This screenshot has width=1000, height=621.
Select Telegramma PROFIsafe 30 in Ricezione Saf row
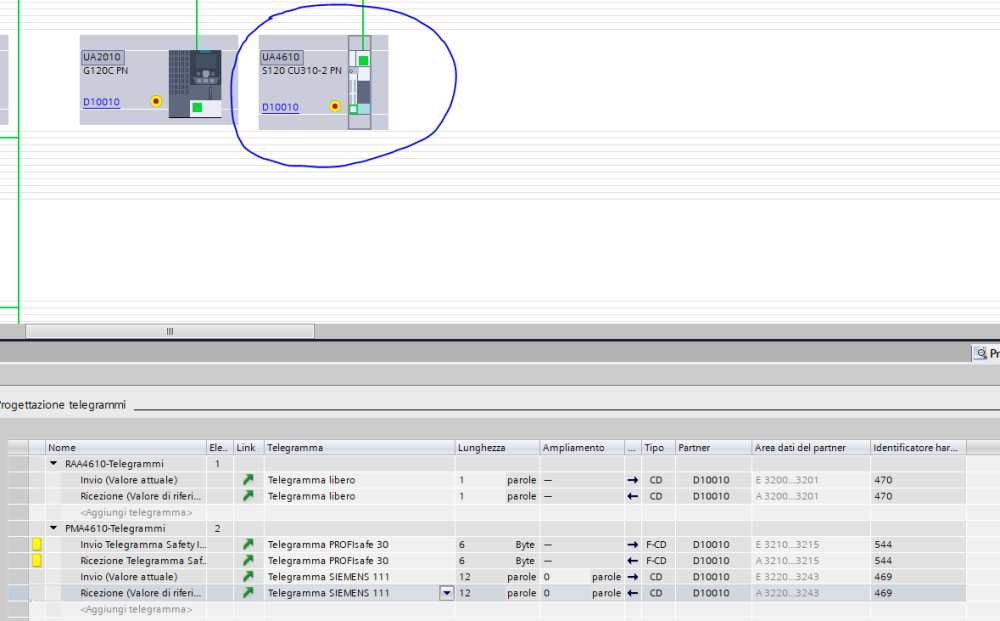tap(328, 560)
